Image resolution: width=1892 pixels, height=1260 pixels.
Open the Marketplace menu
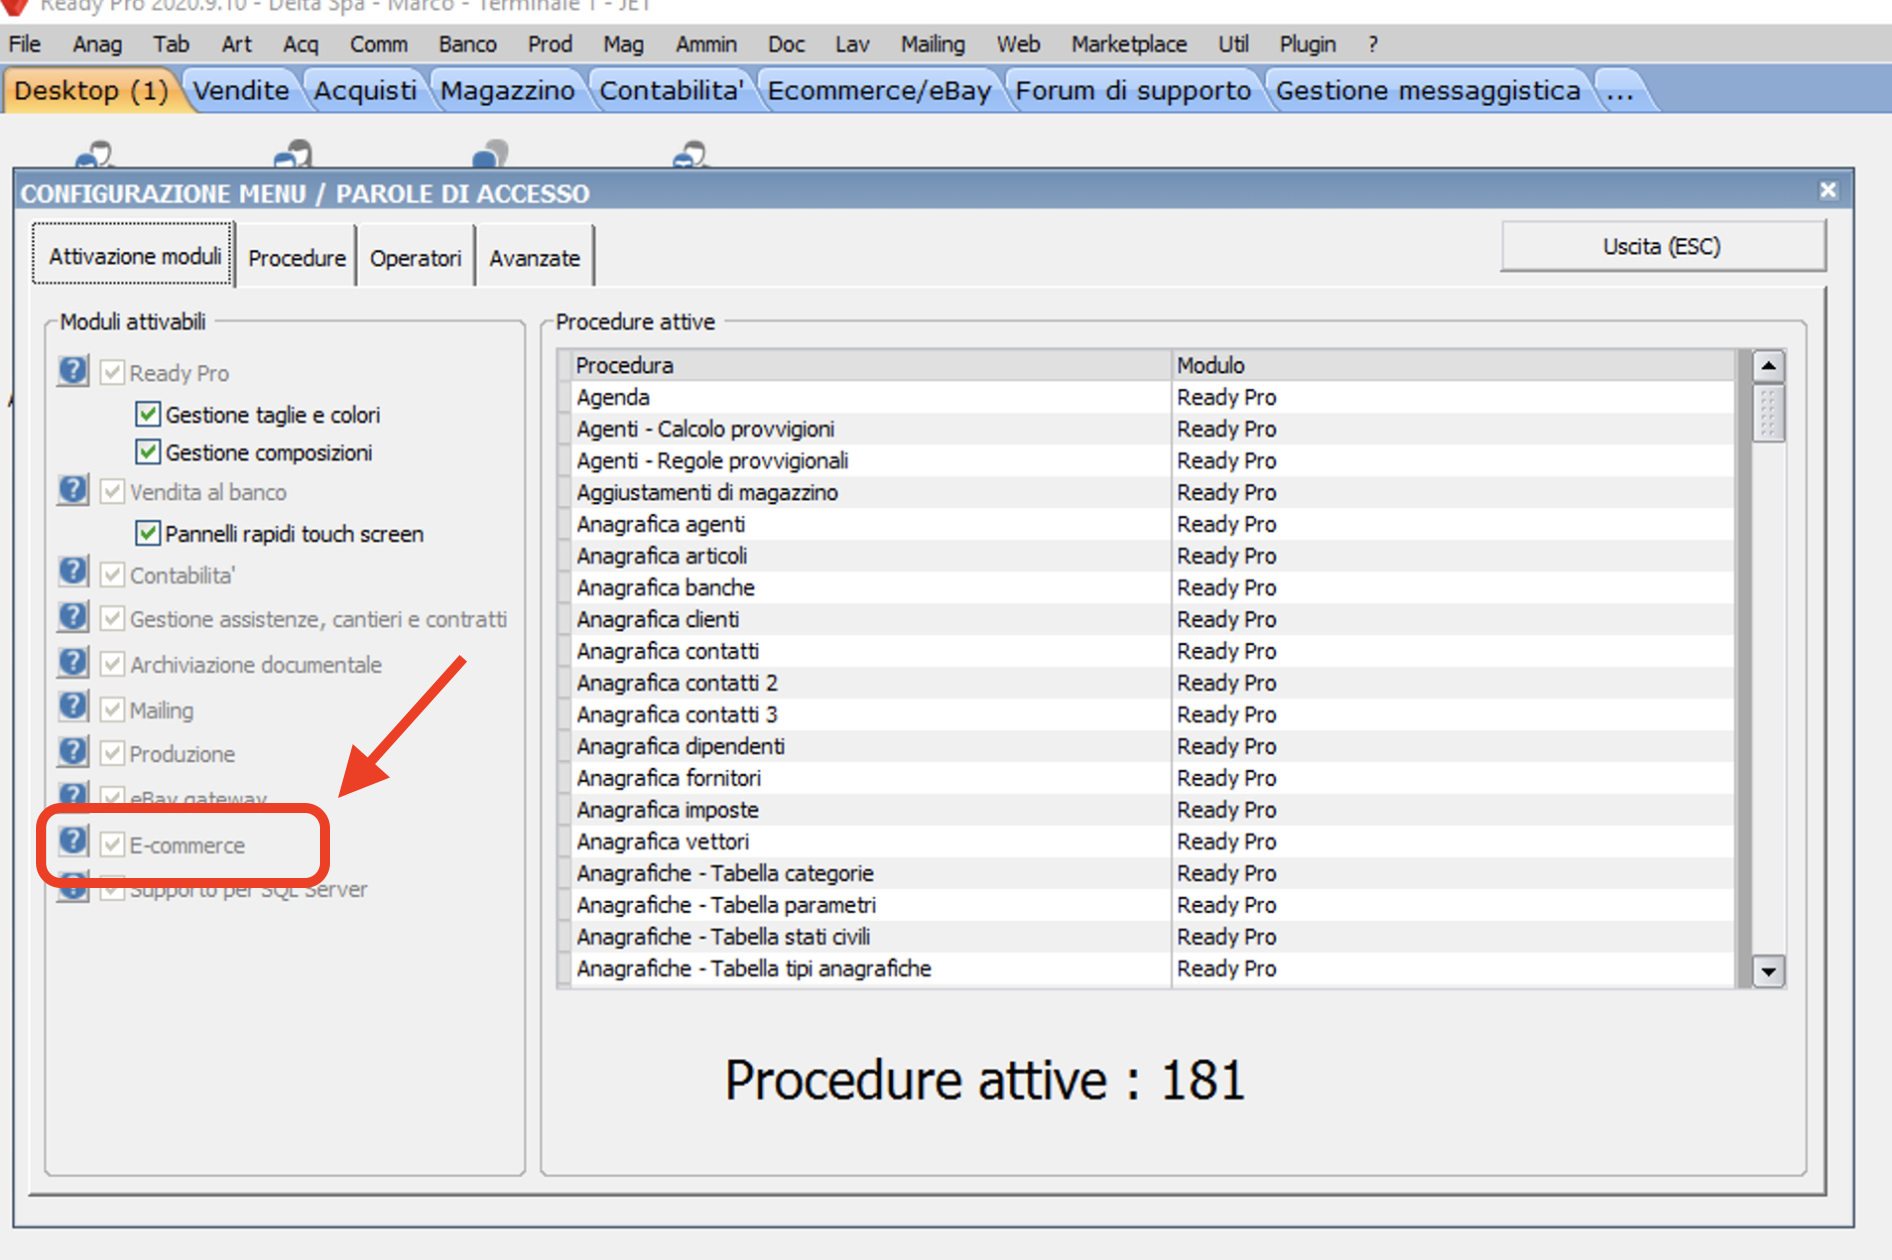pos(1129,44)
